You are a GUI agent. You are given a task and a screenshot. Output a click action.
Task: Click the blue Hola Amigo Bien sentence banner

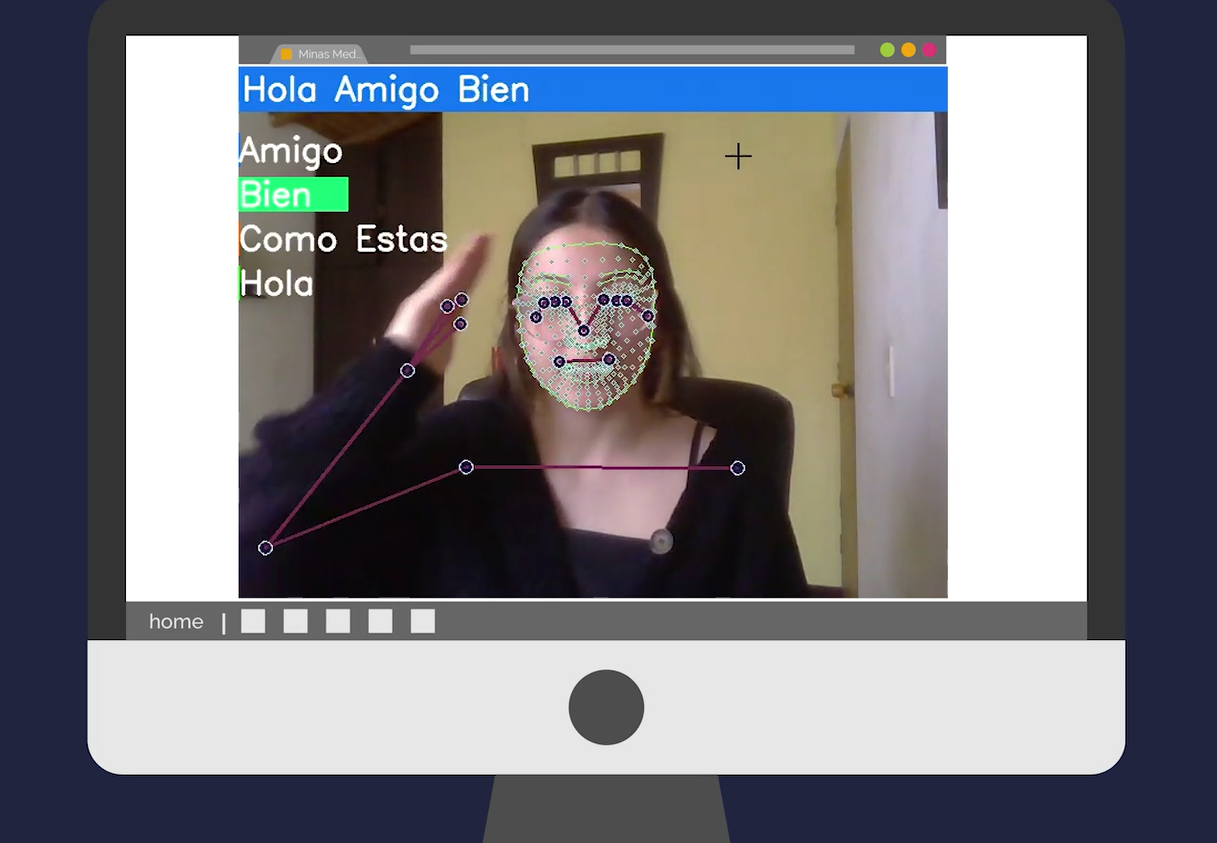click(592, 89)
